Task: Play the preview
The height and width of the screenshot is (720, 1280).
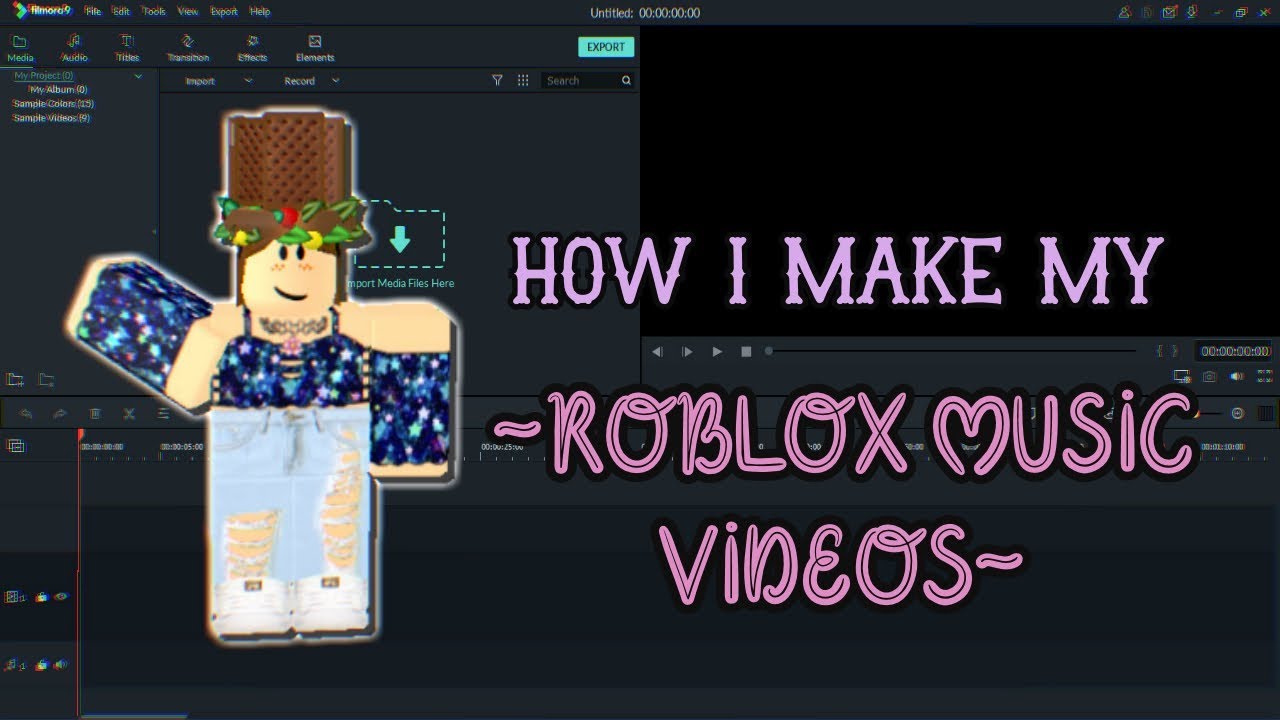Action: point(717,352)
